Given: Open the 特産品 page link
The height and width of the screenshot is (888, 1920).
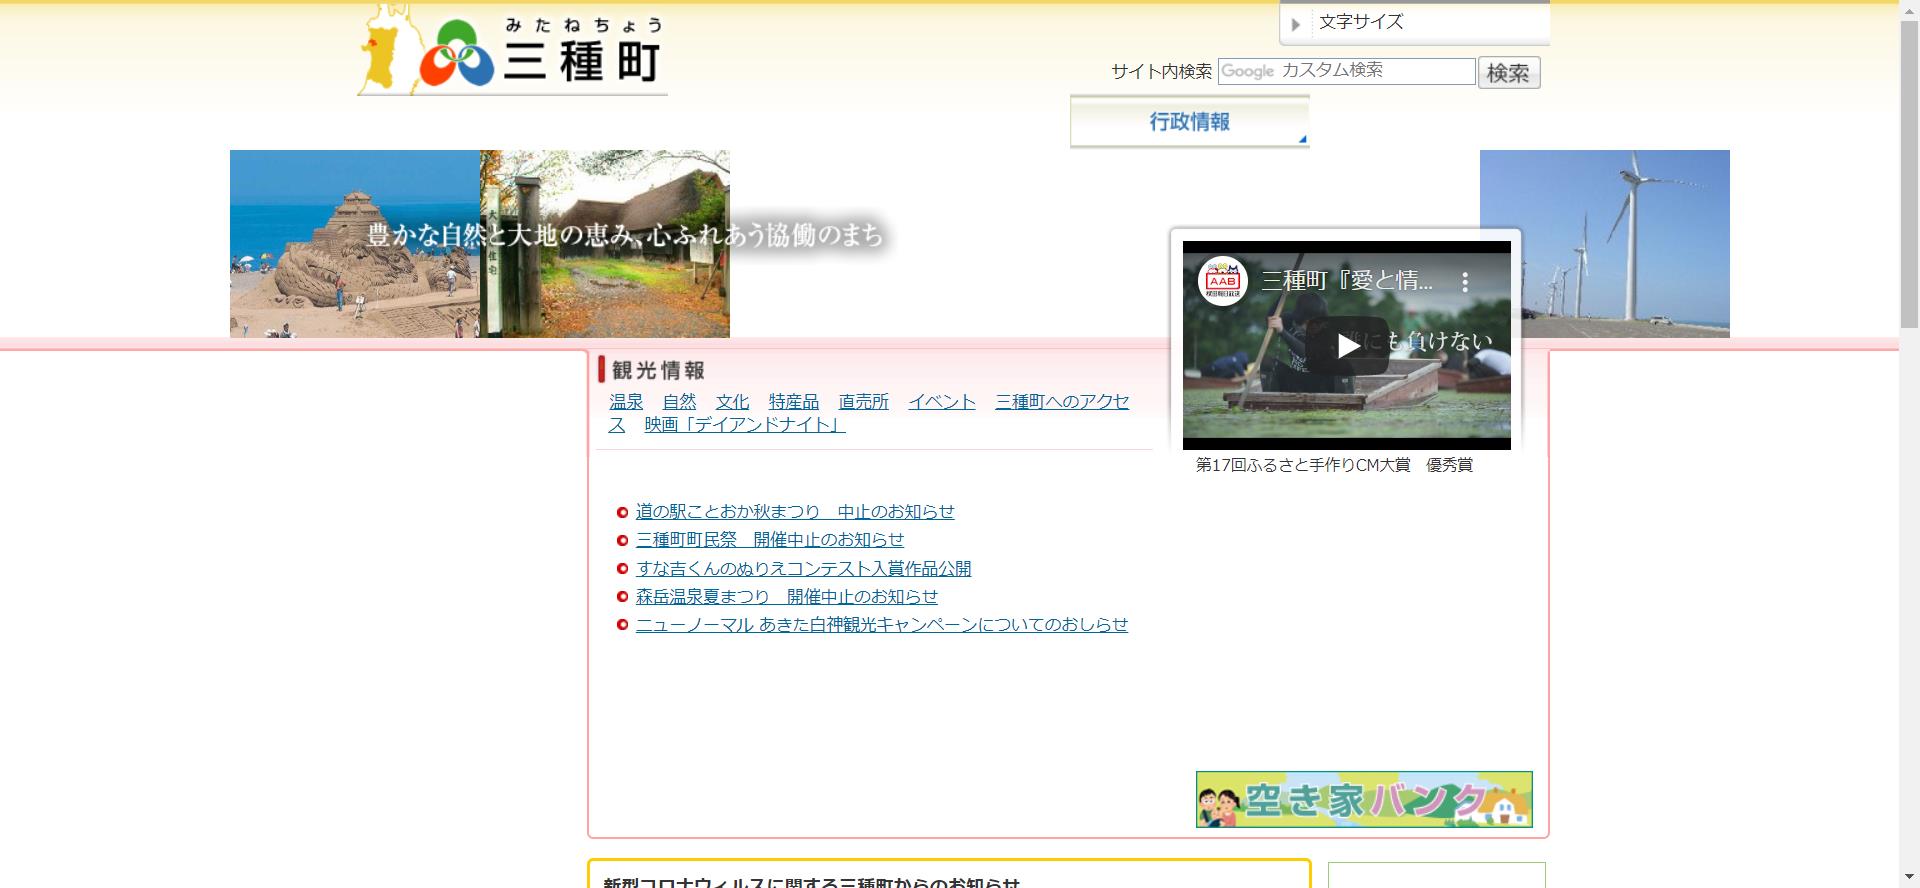Looking at the screenshot, I should [x=793, y=402].
